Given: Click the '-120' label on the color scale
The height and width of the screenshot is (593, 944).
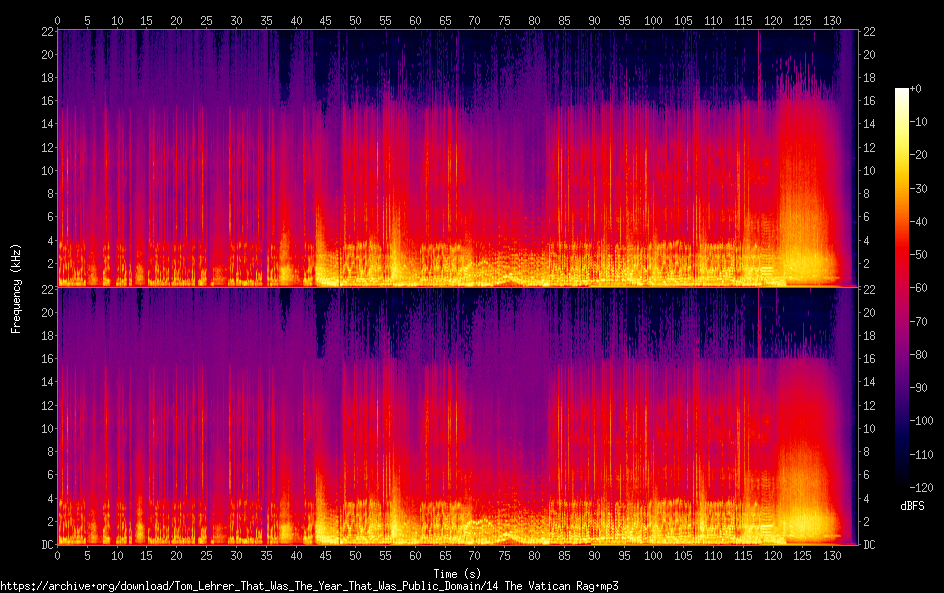Looking at the screenshot, I should click(919, 487).
